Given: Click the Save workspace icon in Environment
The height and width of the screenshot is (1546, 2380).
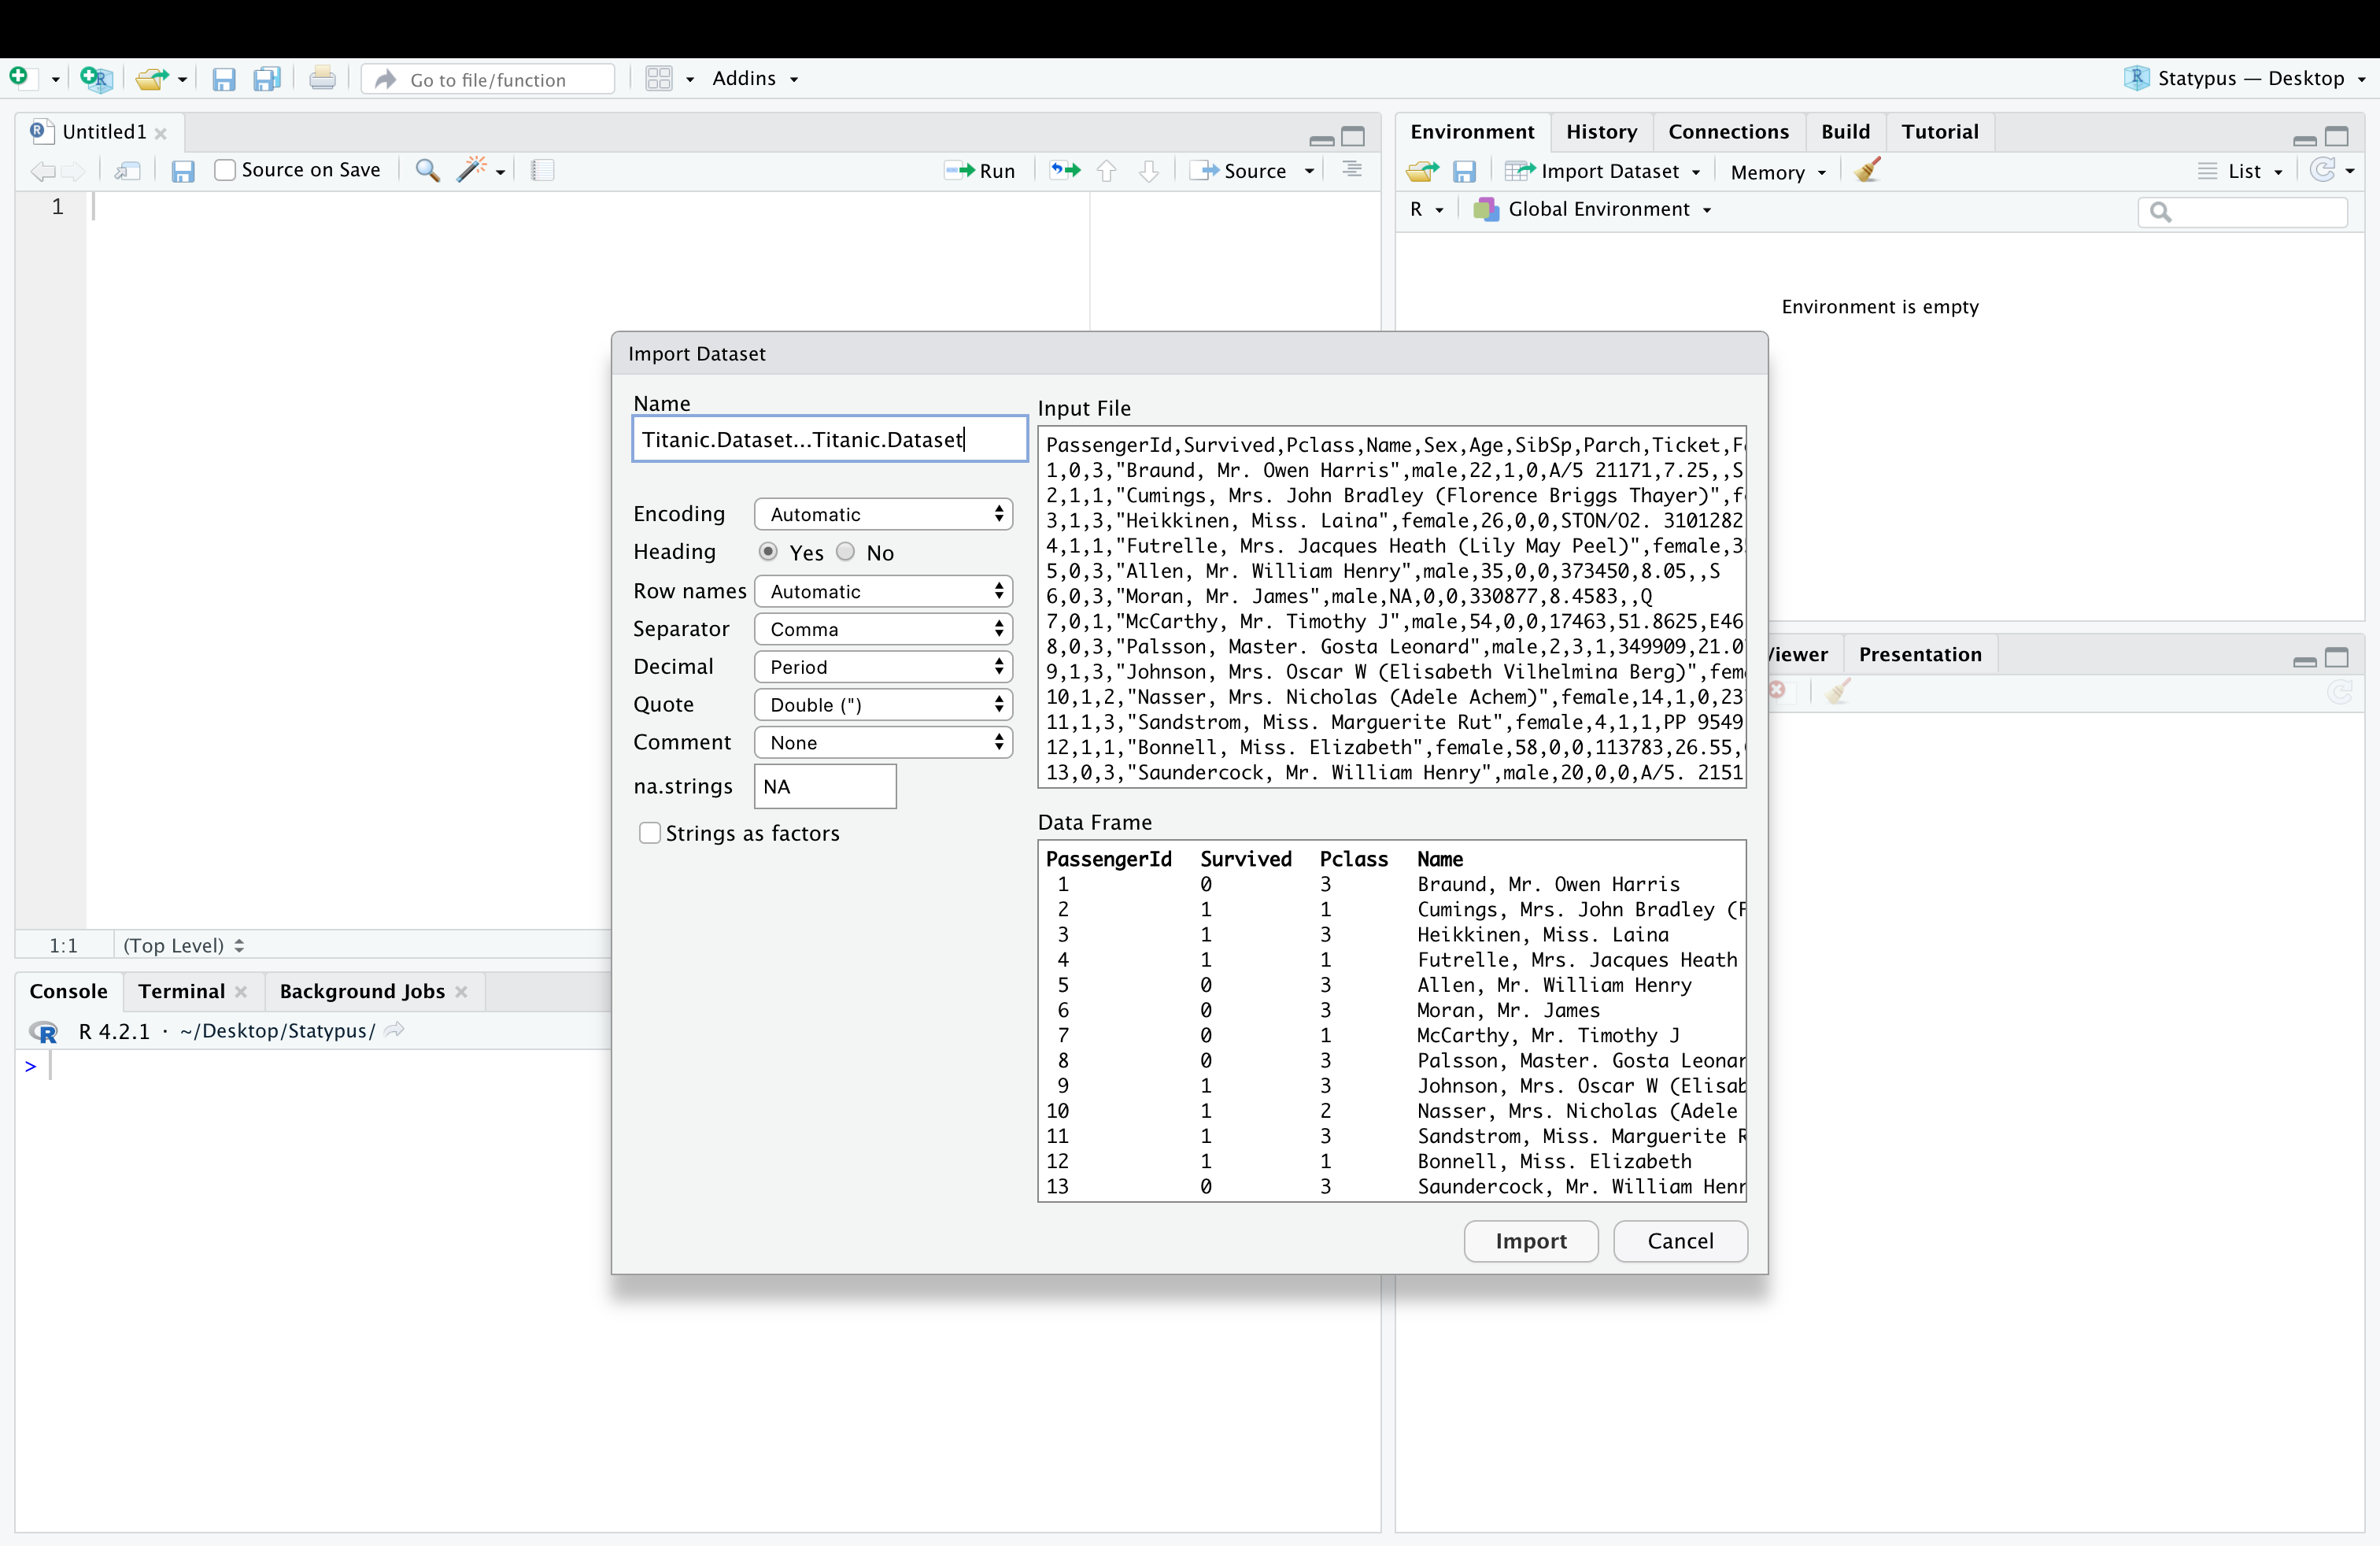Looking at the screenshot, I should 1464,172.
